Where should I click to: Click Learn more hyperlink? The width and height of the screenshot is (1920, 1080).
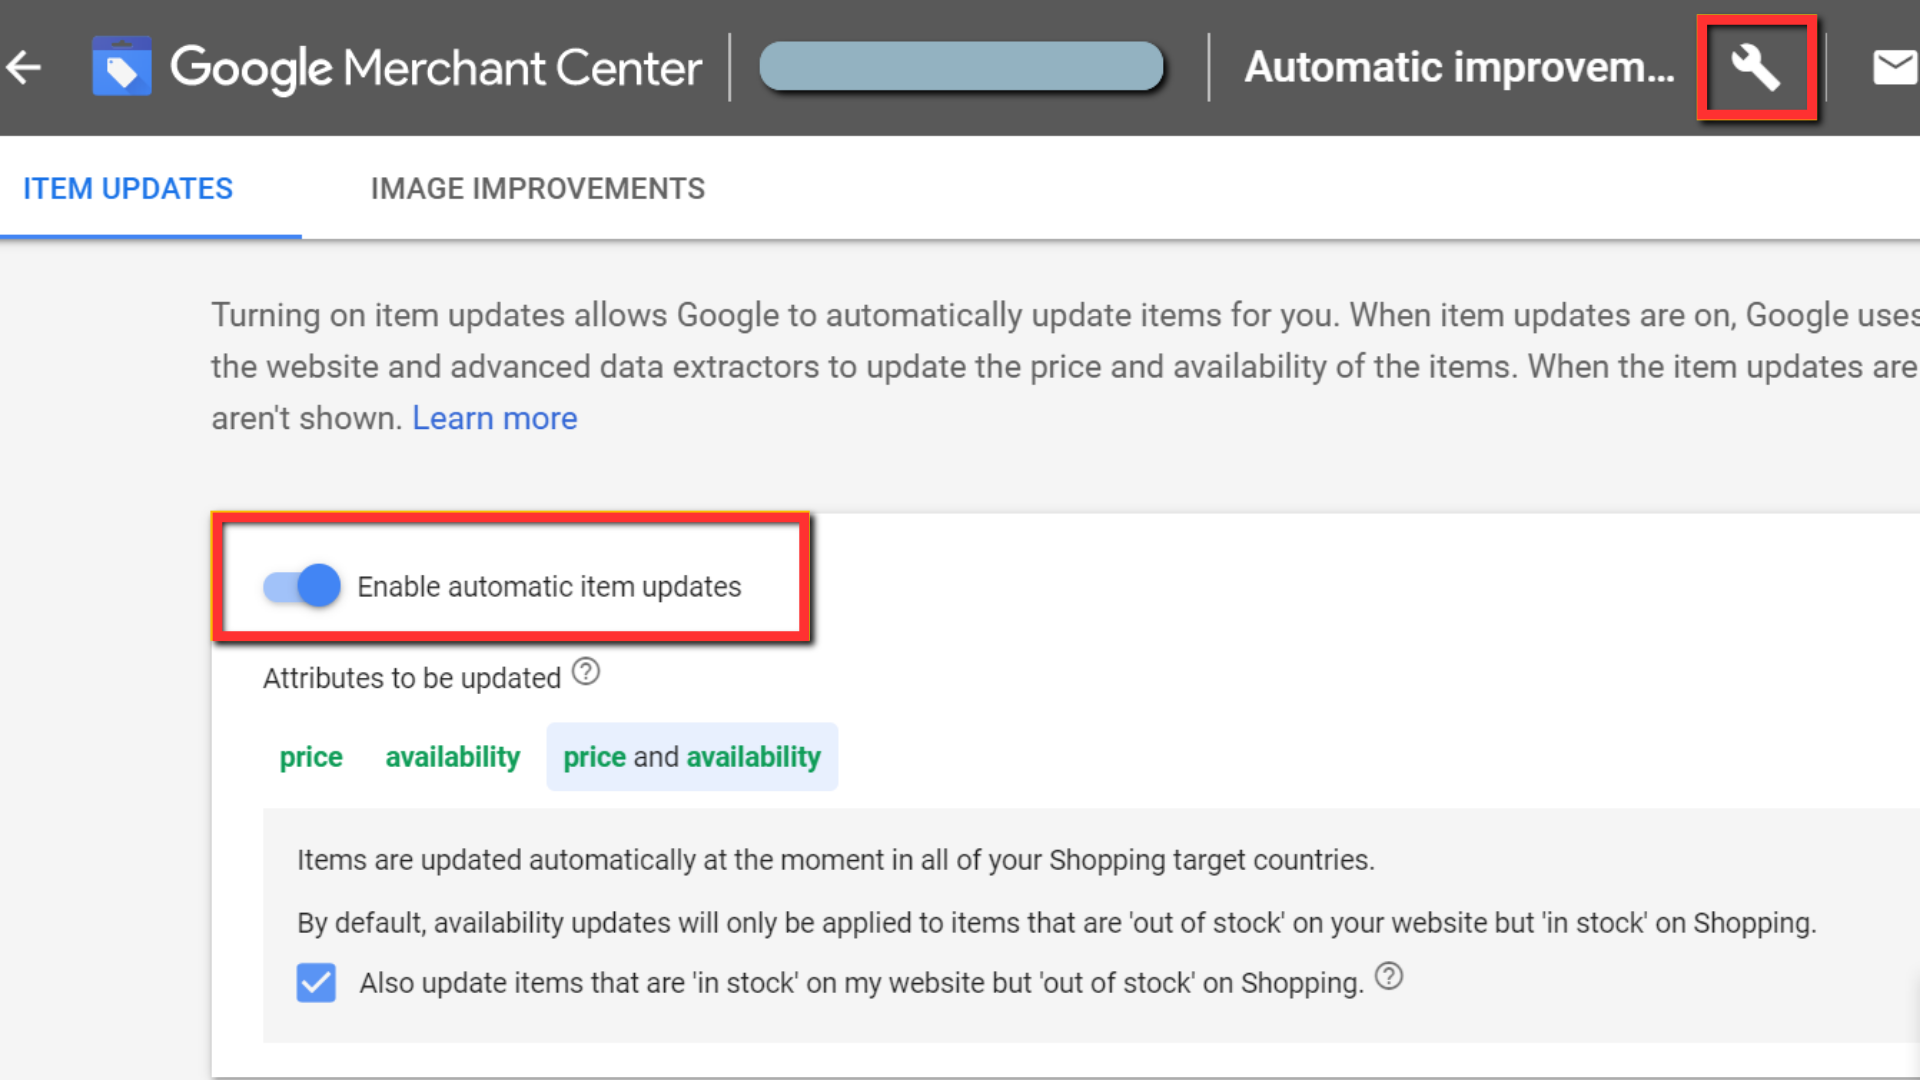[495, 418]
